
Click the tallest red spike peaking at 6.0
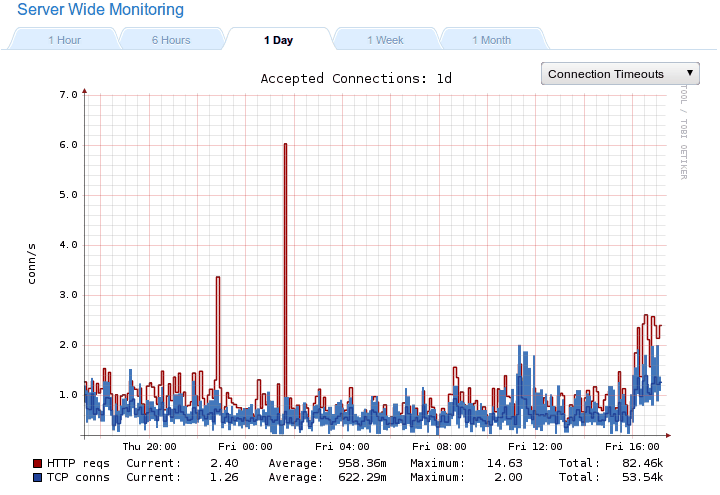(x=285, y=146)
